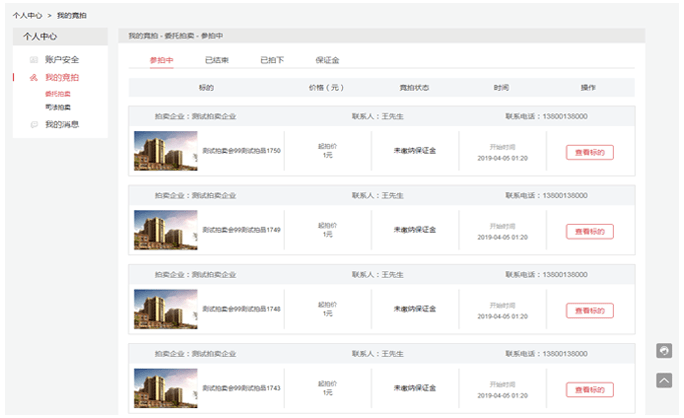Open the customer service floating icon
Screen dimensions: 684x418
664,350
